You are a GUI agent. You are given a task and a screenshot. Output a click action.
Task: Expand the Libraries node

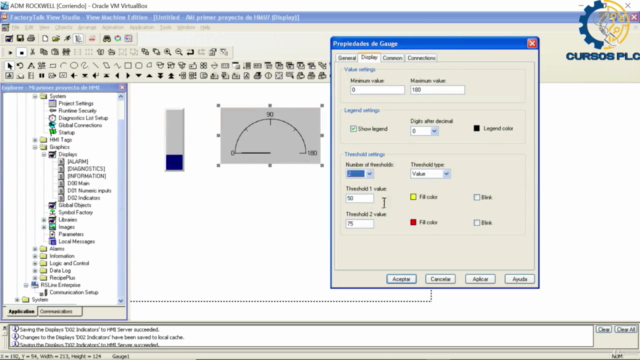(x=44, y=220)
